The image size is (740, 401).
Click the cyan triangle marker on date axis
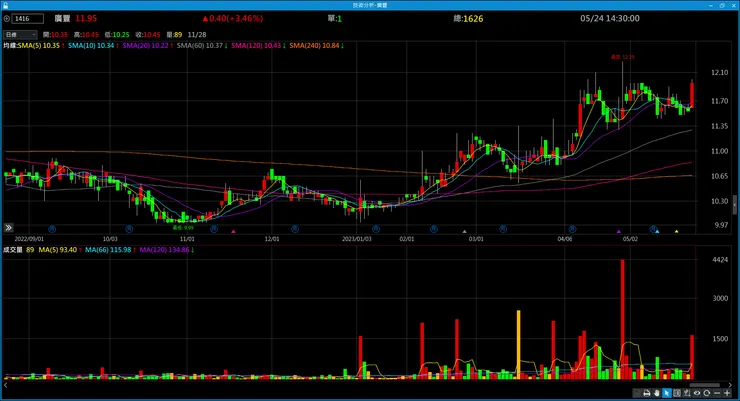[657, 231]
